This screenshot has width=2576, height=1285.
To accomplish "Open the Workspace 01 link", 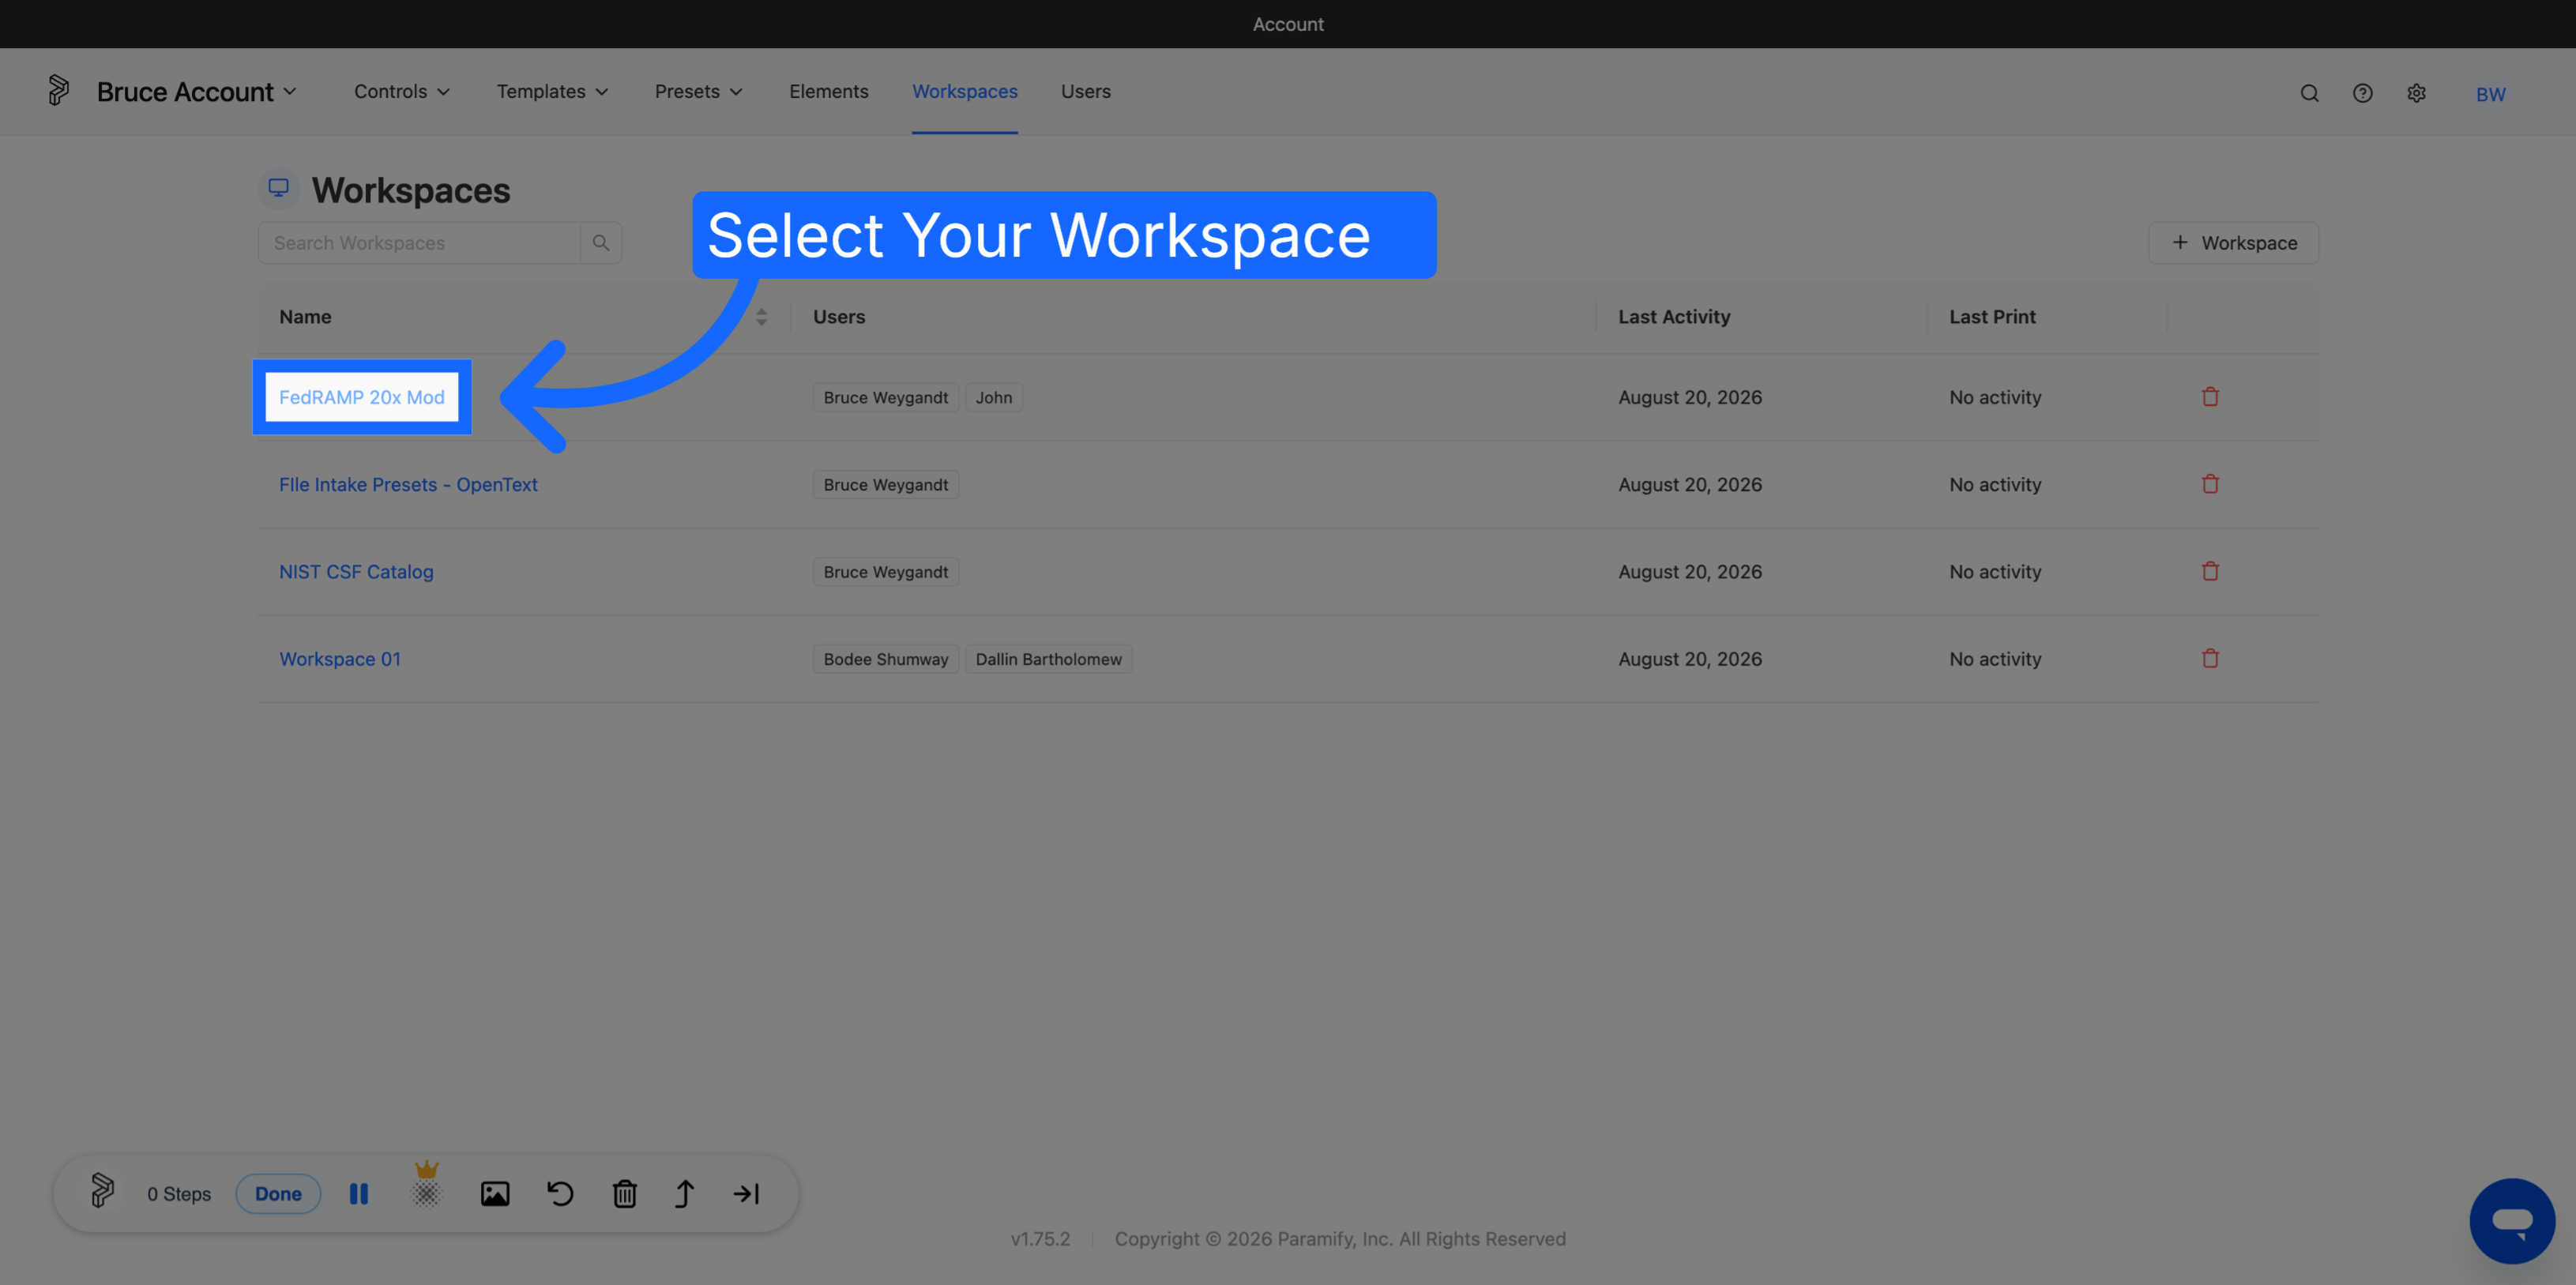I will coord(340,658).
